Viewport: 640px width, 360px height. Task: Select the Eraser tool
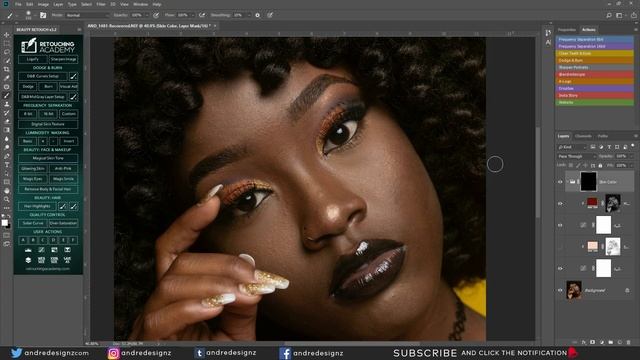pos(7,121)
